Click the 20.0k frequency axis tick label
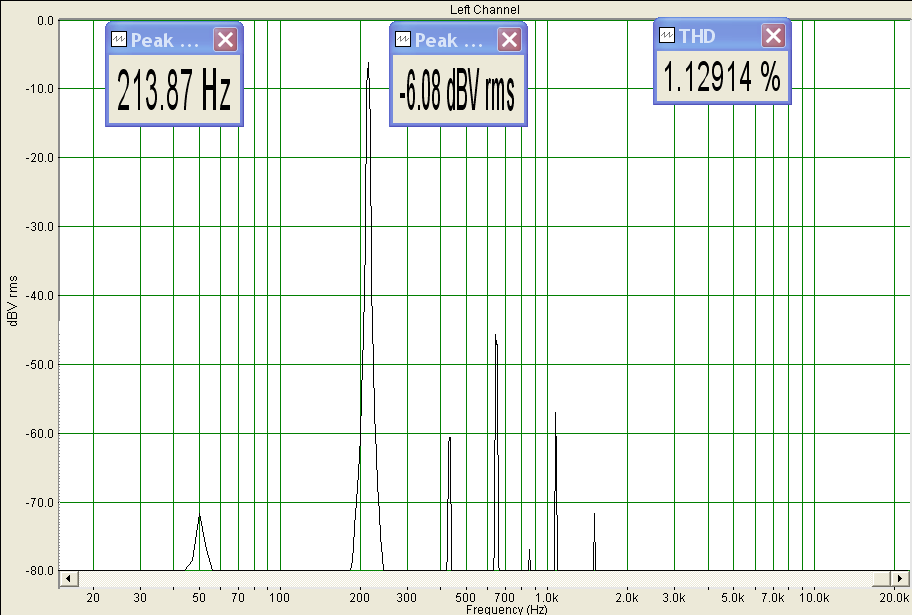 point(894,597)
